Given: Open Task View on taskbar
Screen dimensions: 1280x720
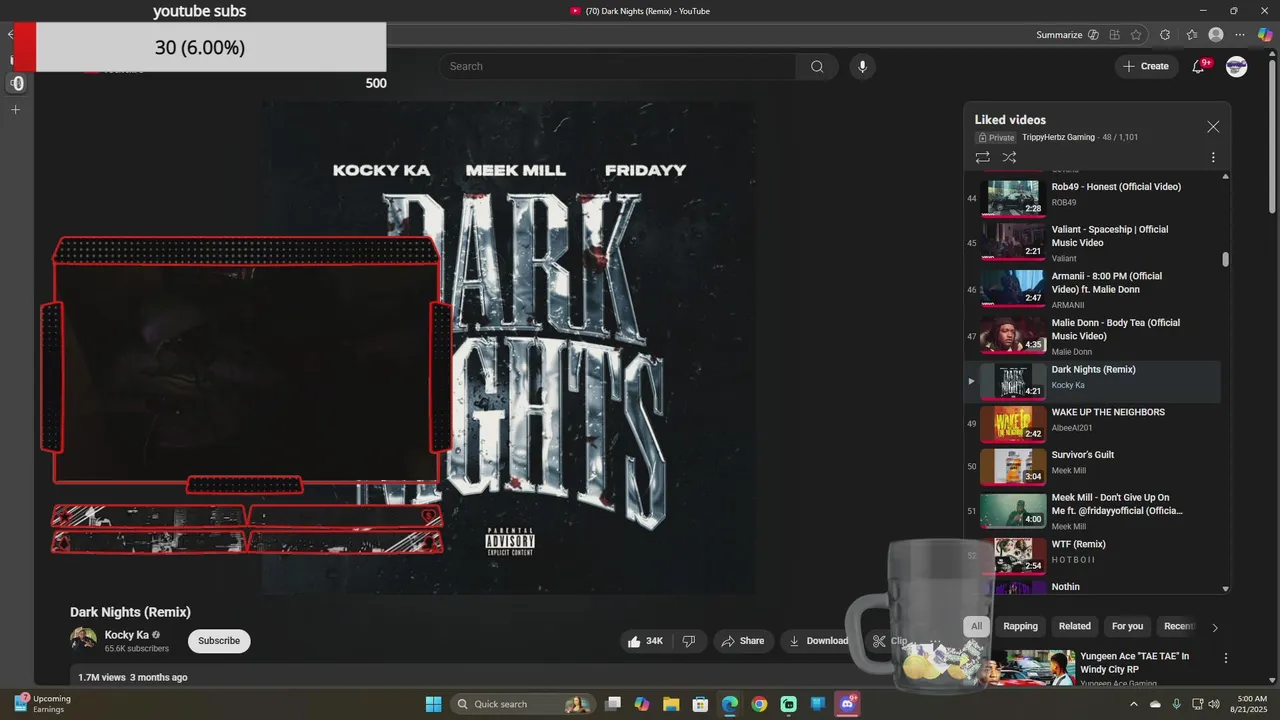Looking at the screenshot, I should pos(613,704).
